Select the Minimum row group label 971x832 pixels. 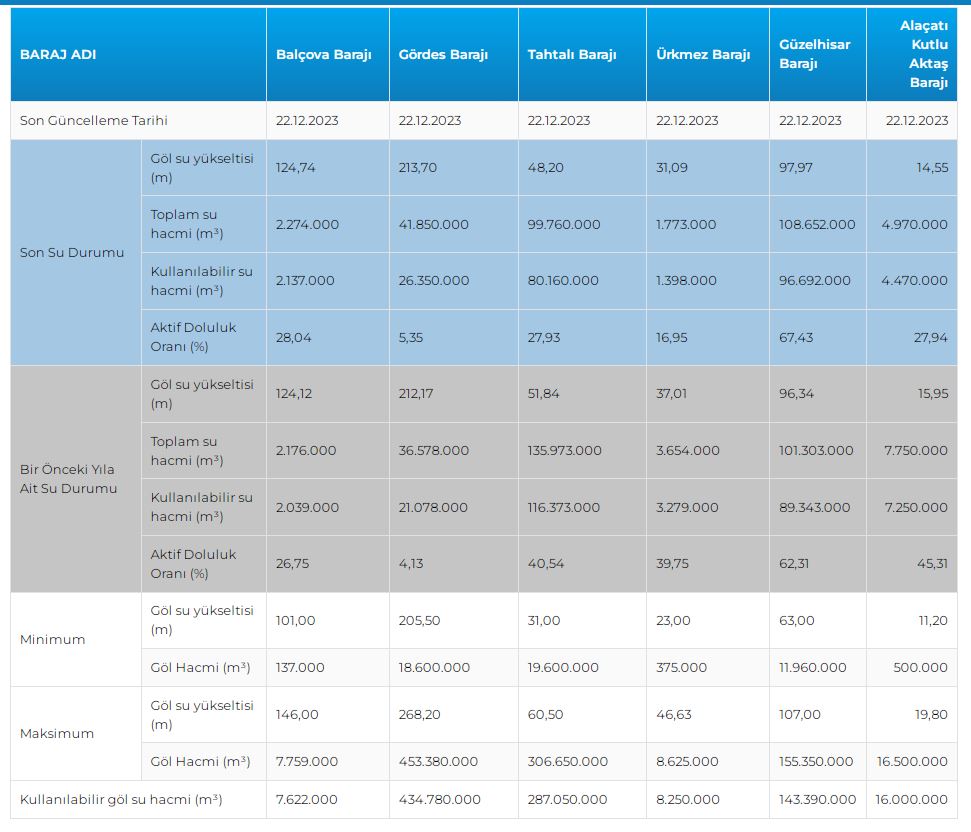(52, 639)
